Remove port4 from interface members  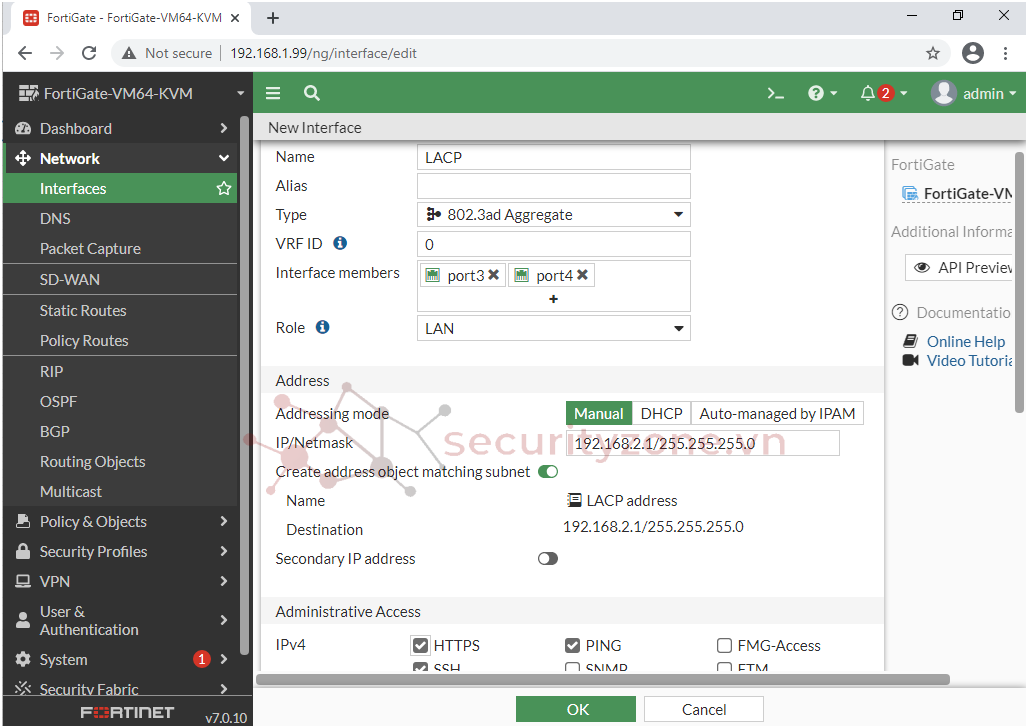pos(583,275)
